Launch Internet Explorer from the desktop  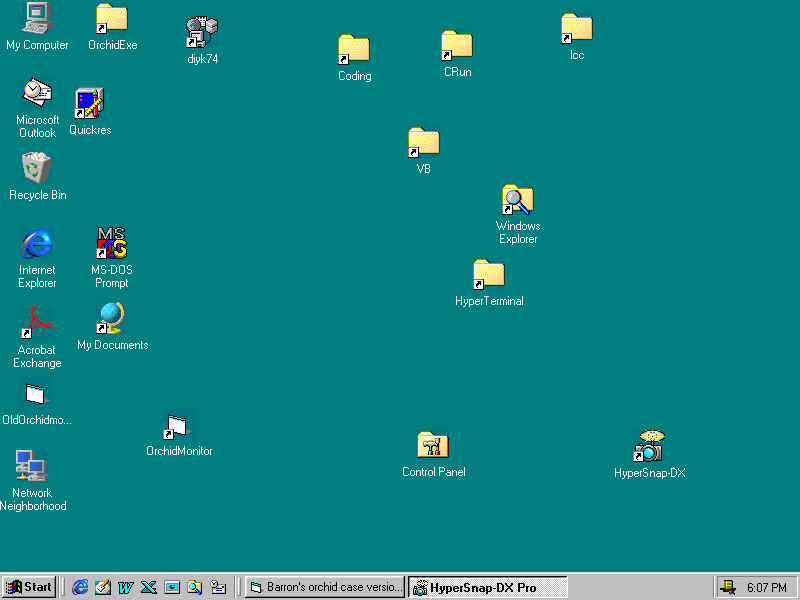click(x=37, y=243)
